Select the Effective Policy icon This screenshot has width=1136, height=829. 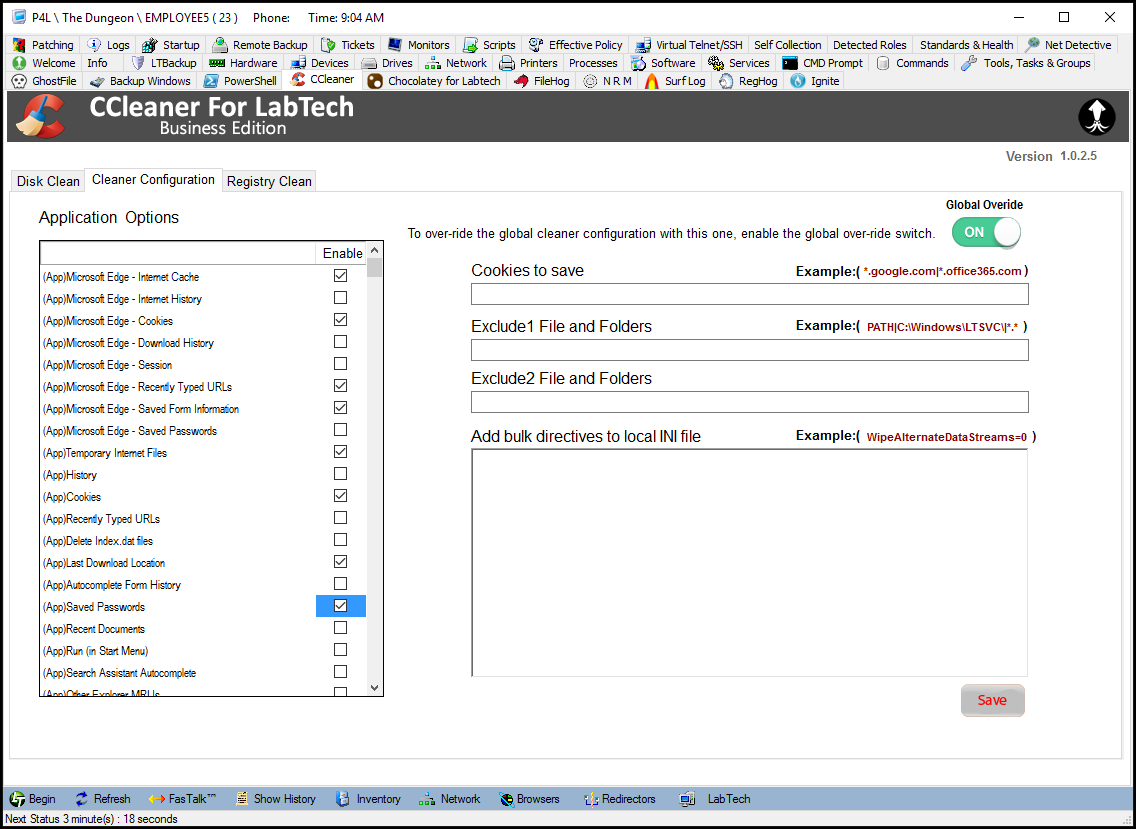pos(536,45)
